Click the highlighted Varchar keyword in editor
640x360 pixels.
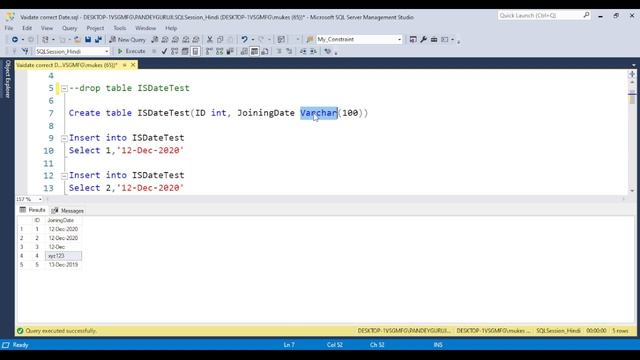coord(319,113)
